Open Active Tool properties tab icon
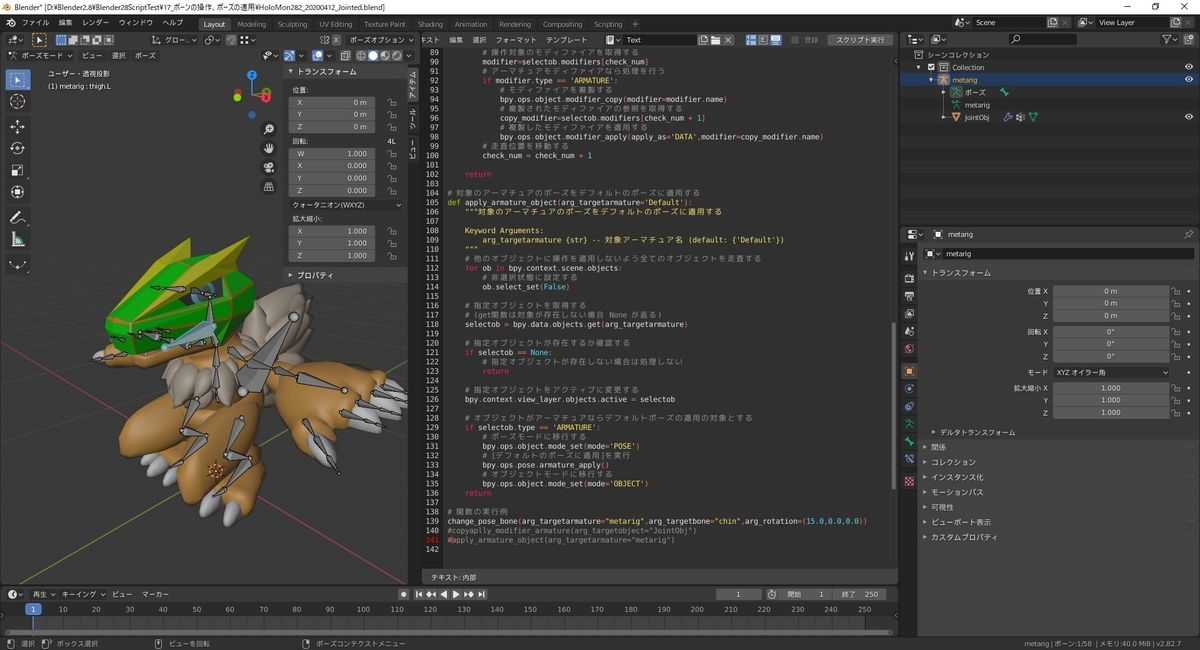The height and width of the screenshot is (650, 1200). pos(909,256)
